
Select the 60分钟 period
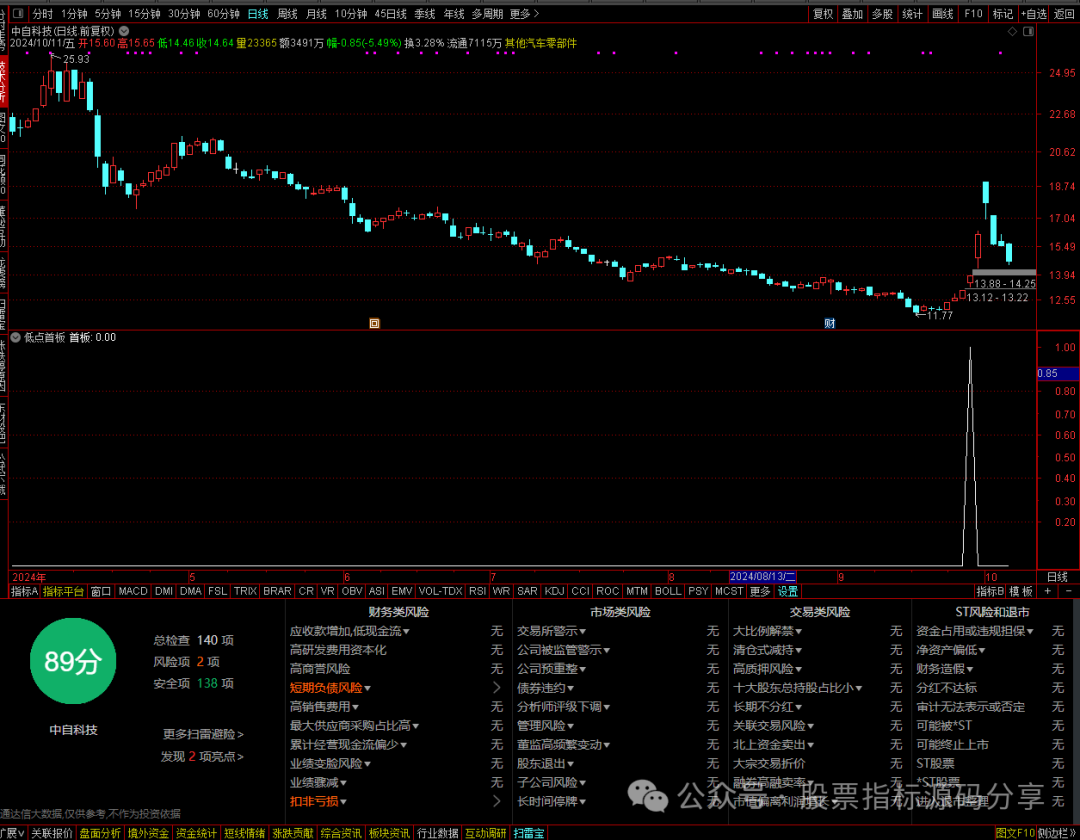(x=223, y=14)
